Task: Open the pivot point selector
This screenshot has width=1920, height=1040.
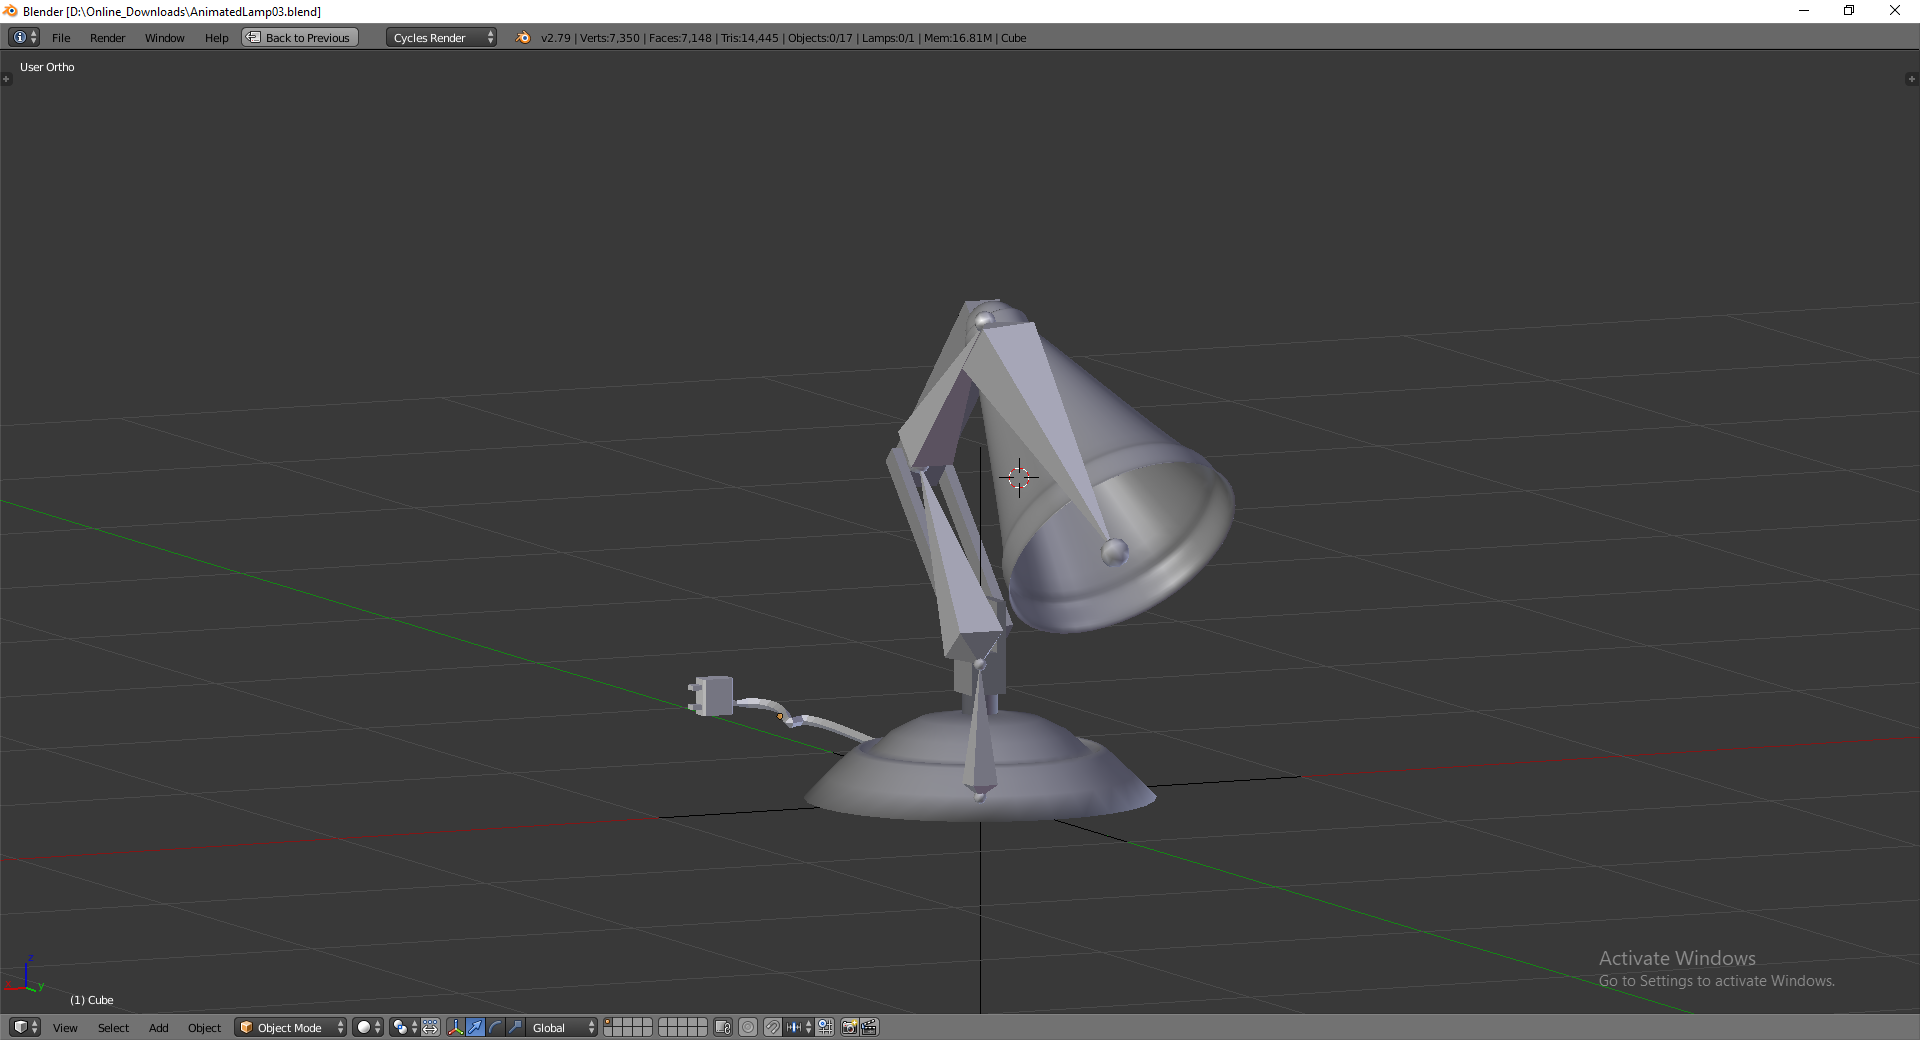Action: click(x=404, y=1027)
